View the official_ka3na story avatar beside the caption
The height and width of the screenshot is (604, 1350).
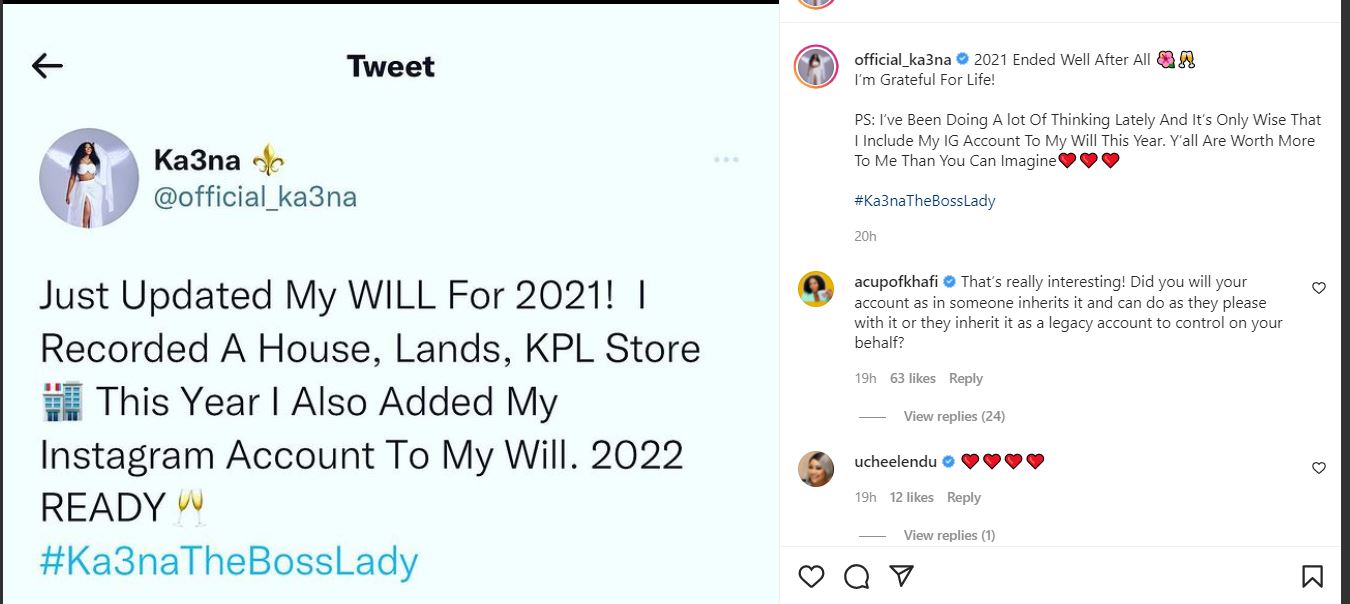coord(815,68)
